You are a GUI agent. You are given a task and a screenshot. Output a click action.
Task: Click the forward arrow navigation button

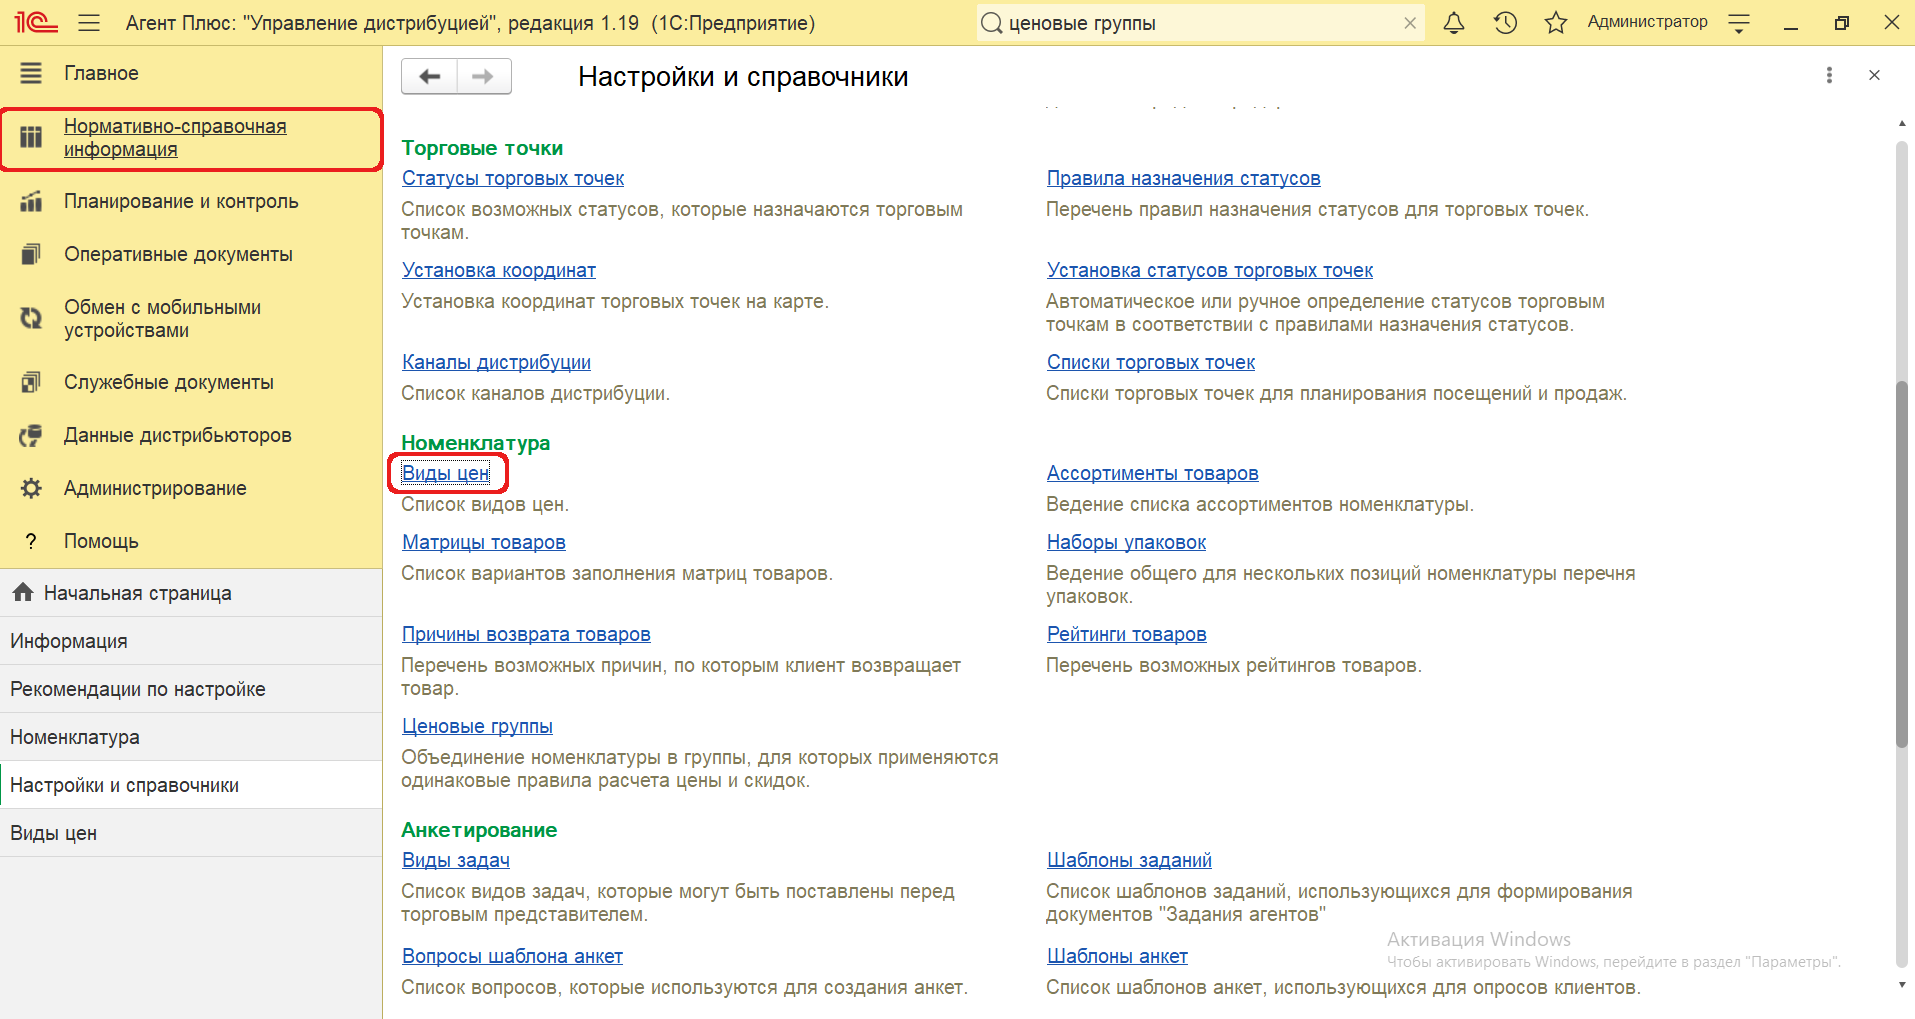(x=484, y=76)
